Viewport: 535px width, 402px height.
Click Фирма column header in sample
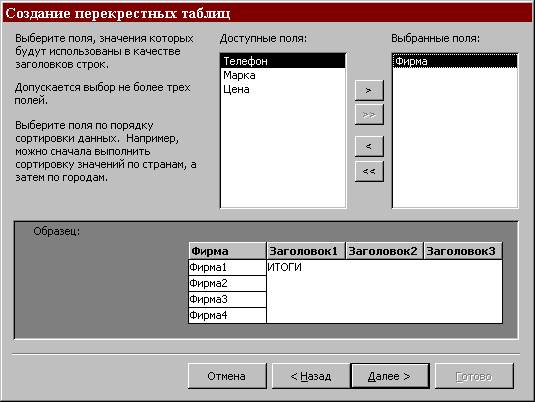coord(227,251)
